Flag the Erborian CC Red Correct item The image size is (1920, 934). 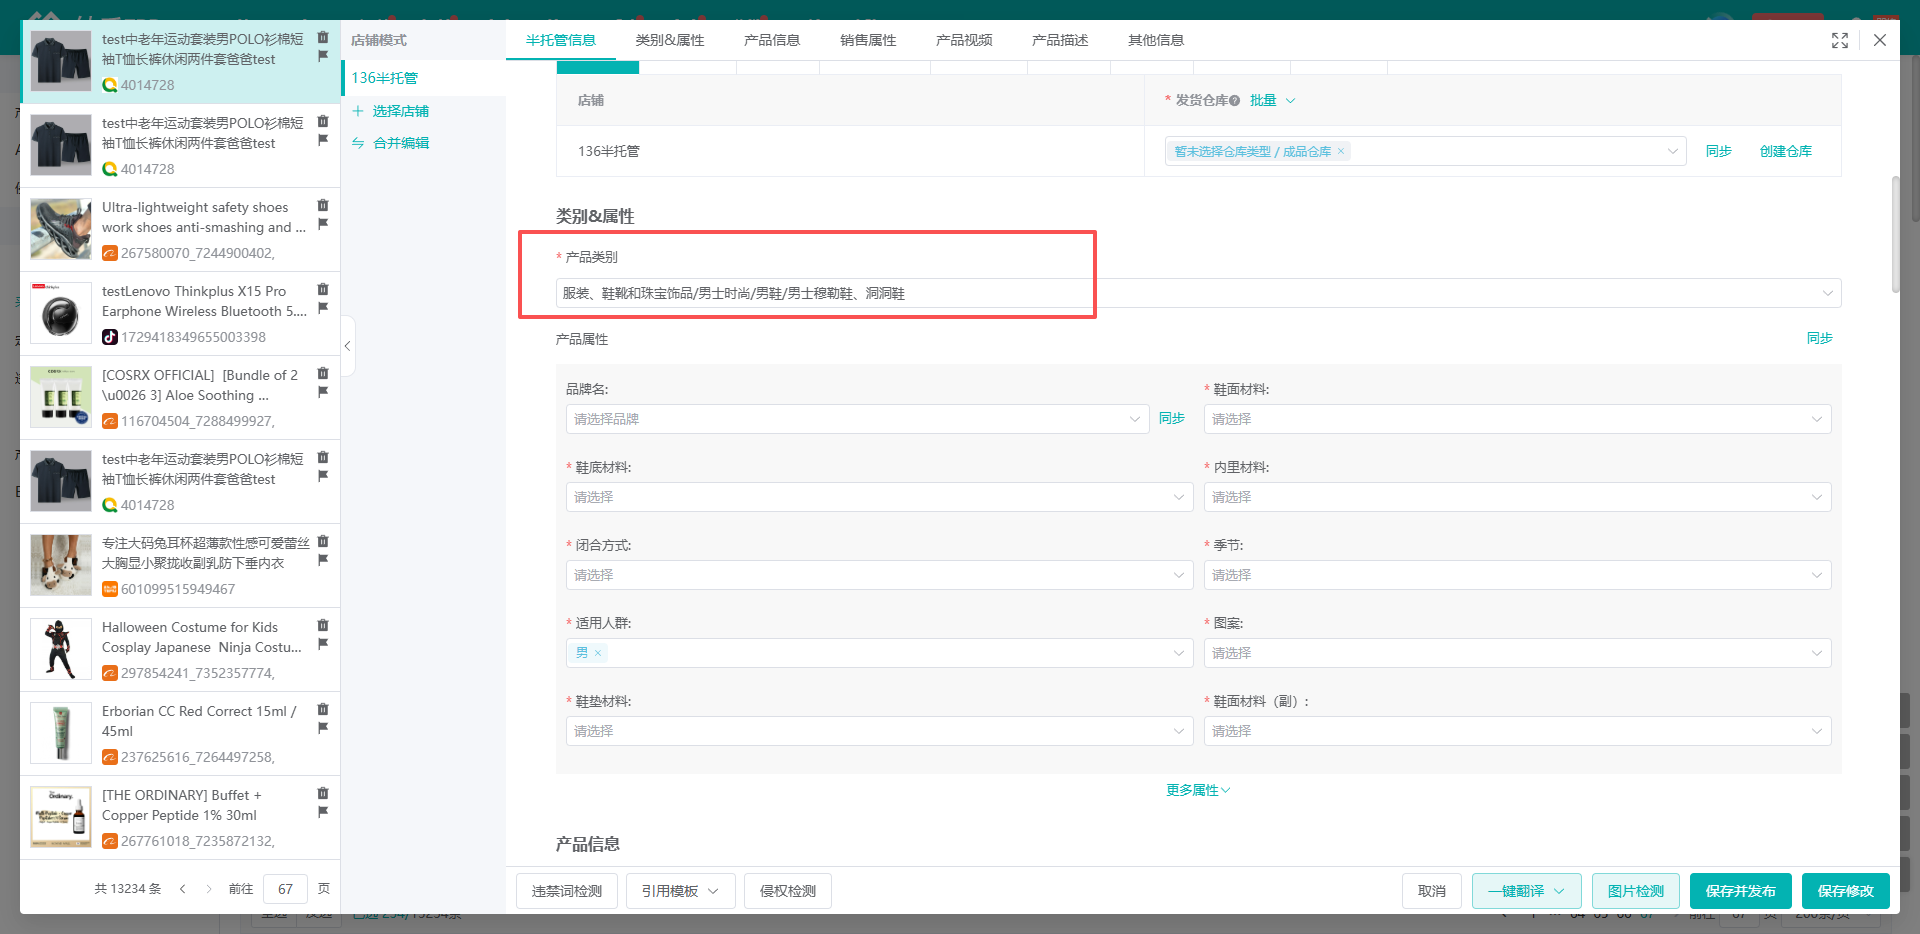click(x=323, y=728)
